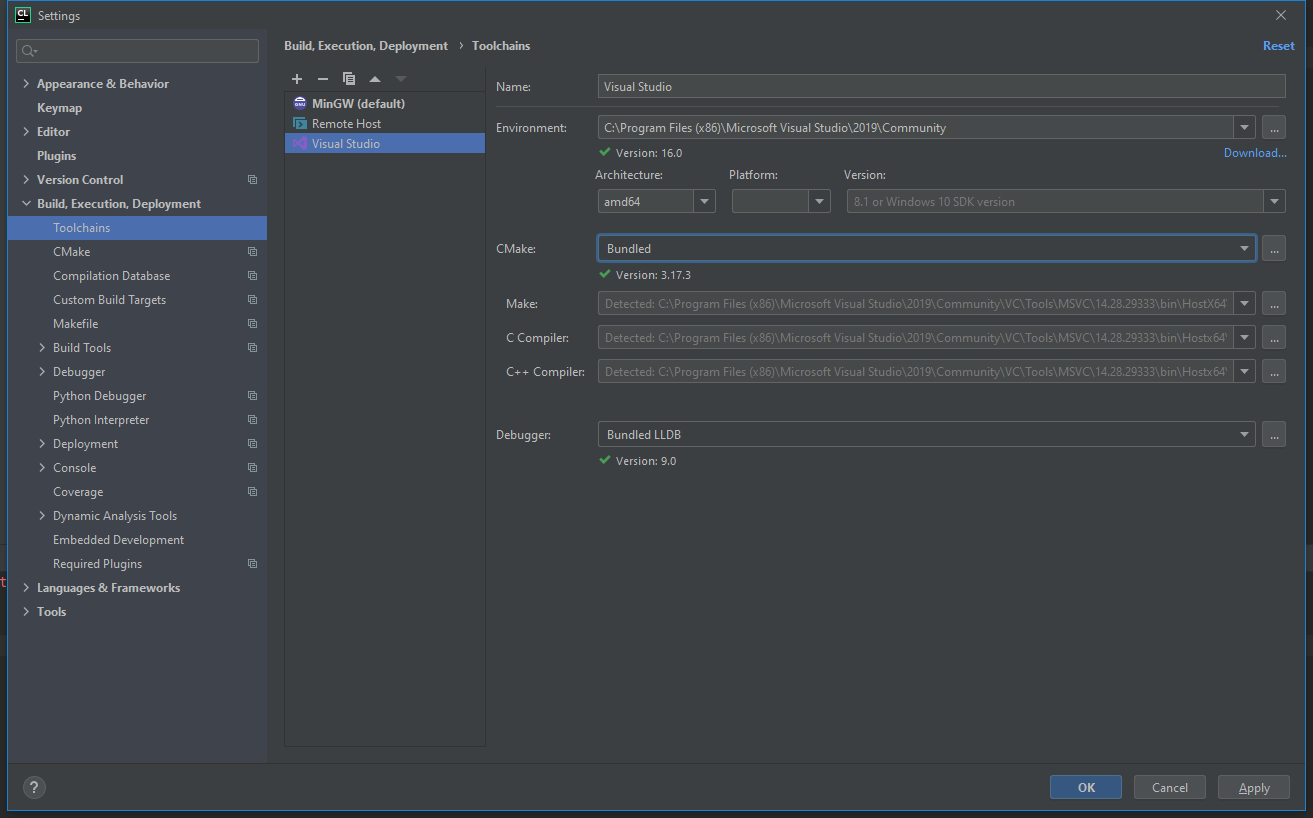Browse for the Environment path
This screenshot has width=1313, height=818.
(x=1273, y=128)
